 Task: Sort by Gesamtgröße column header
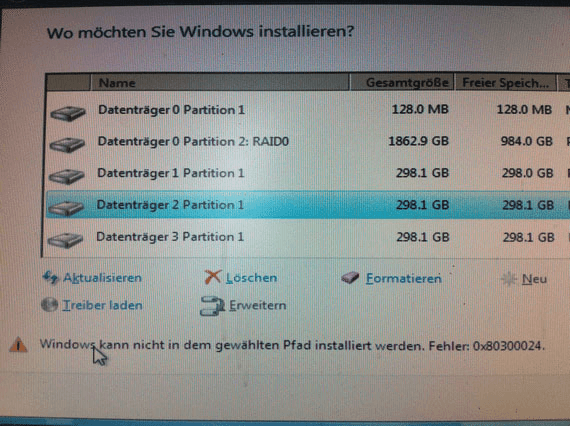[402, 83]
